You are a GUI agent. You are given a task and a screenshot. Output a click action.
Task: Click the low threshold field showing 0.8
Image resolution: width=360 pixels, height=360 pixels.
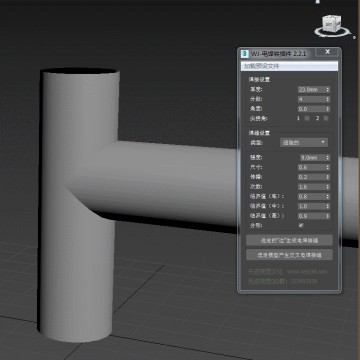(x=312, y=197)
